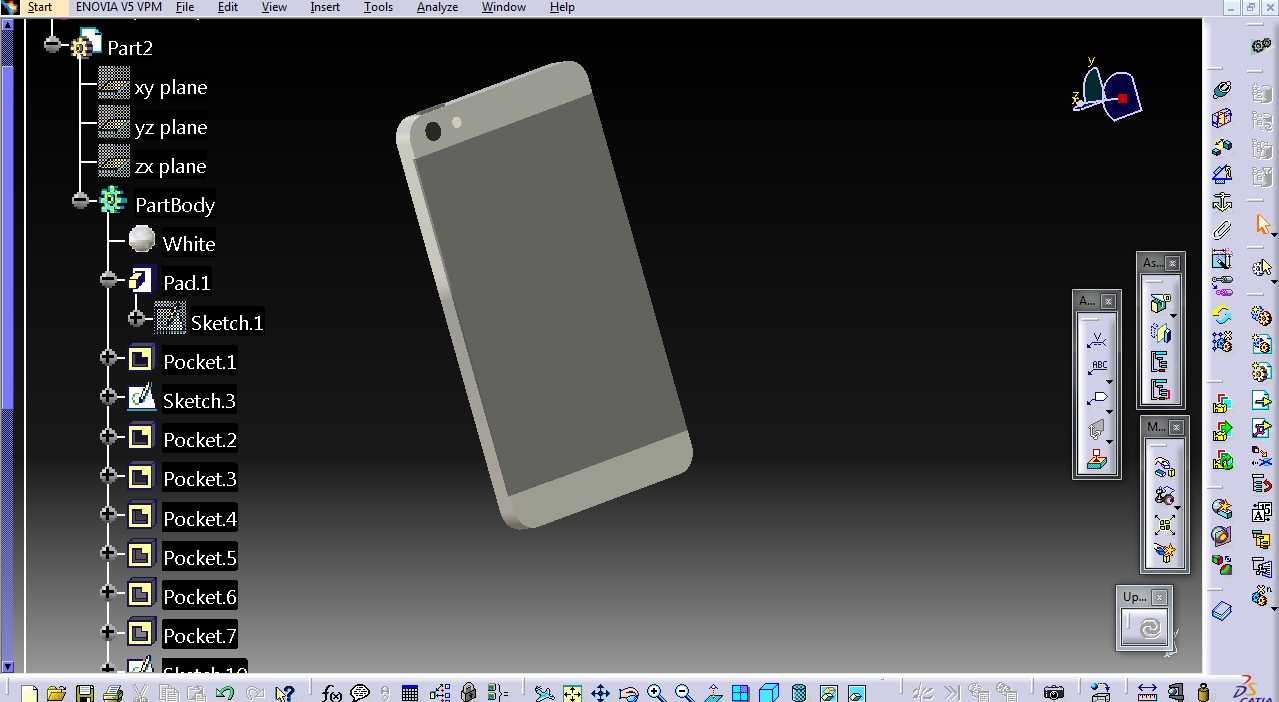
Task: Open the File menu
Action: 185,7
